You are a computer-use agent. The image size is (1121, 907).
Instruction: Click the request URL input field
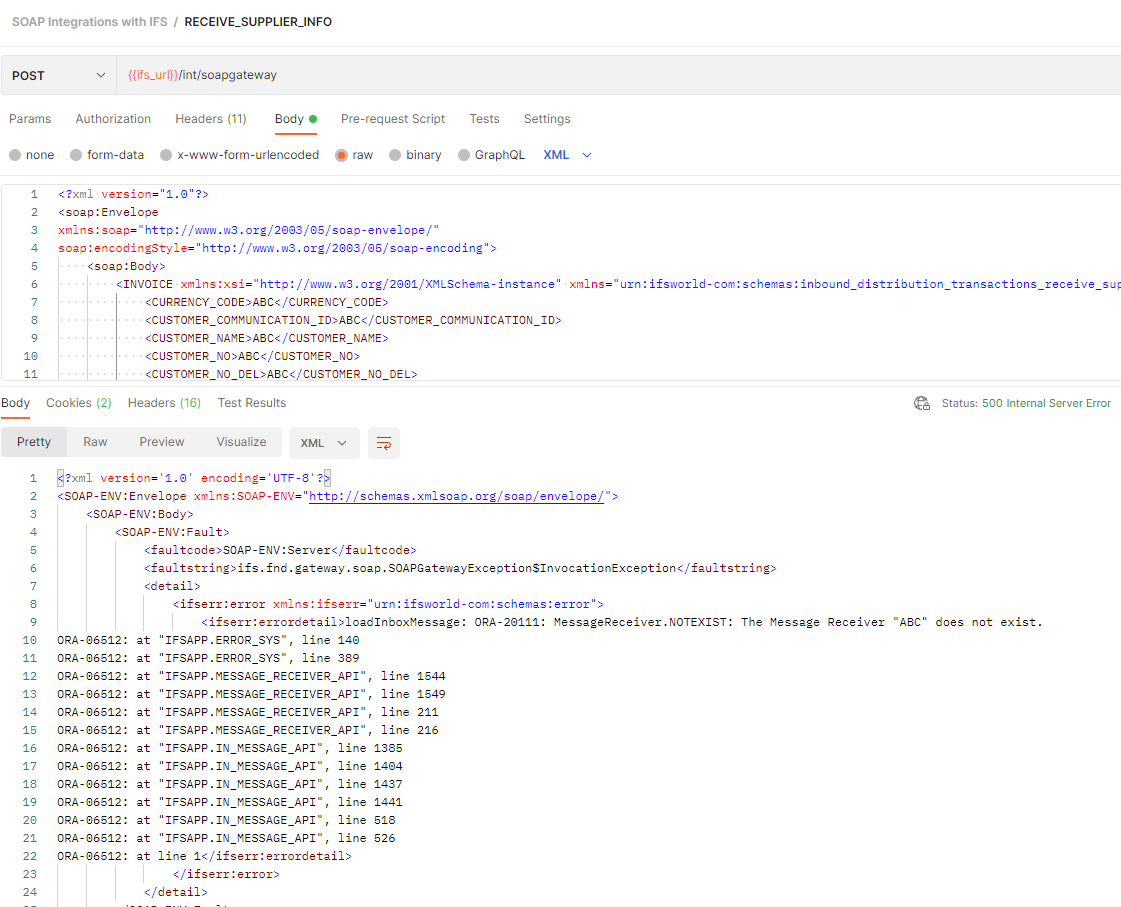tap(618, 75)
